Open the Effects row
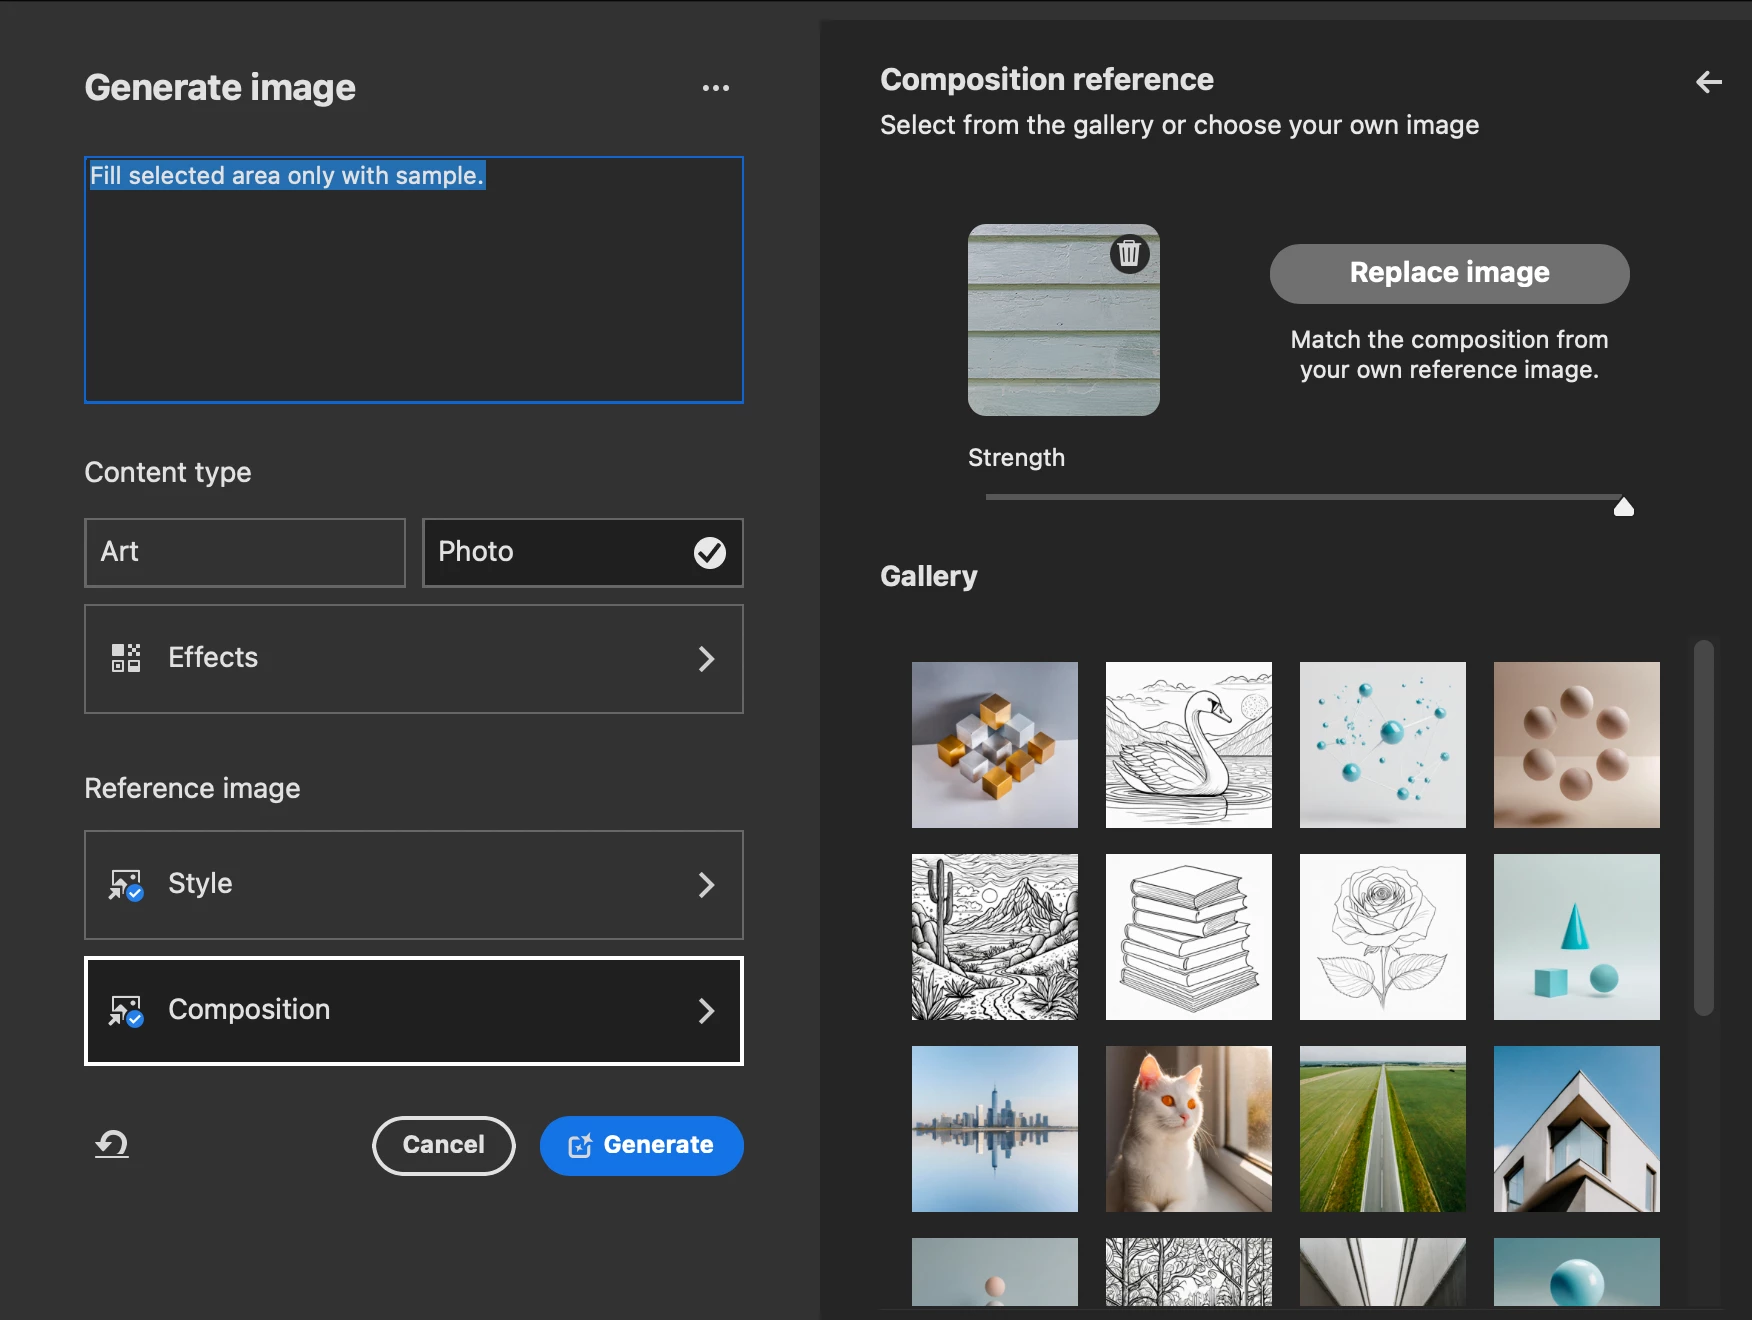This screenshot has height=1320, width=1752. [414, 659]
